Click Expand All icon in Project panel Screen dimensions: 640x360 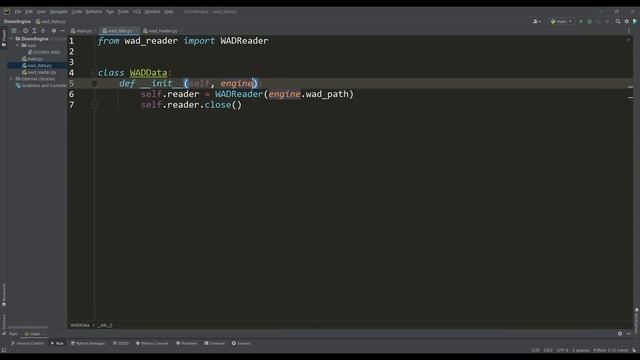pyautogui.click(x=34, y=31)
